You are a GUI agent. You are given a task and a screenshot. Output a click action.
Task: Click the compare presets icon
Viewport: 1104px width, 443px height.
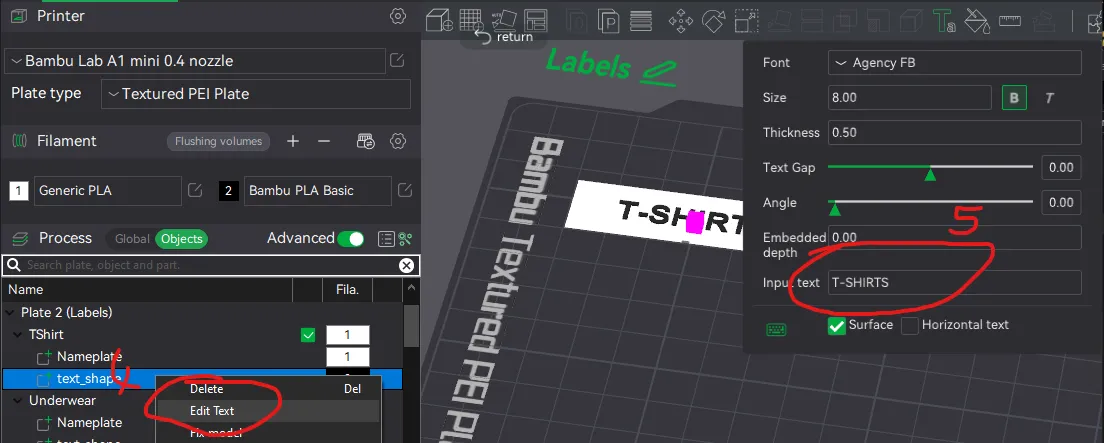click(404, 239)
